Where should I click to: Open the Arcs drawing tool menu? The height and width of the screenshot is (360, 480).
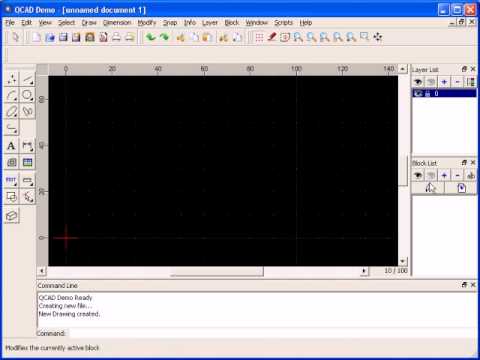pyautogui.click(x=12, y=95)
